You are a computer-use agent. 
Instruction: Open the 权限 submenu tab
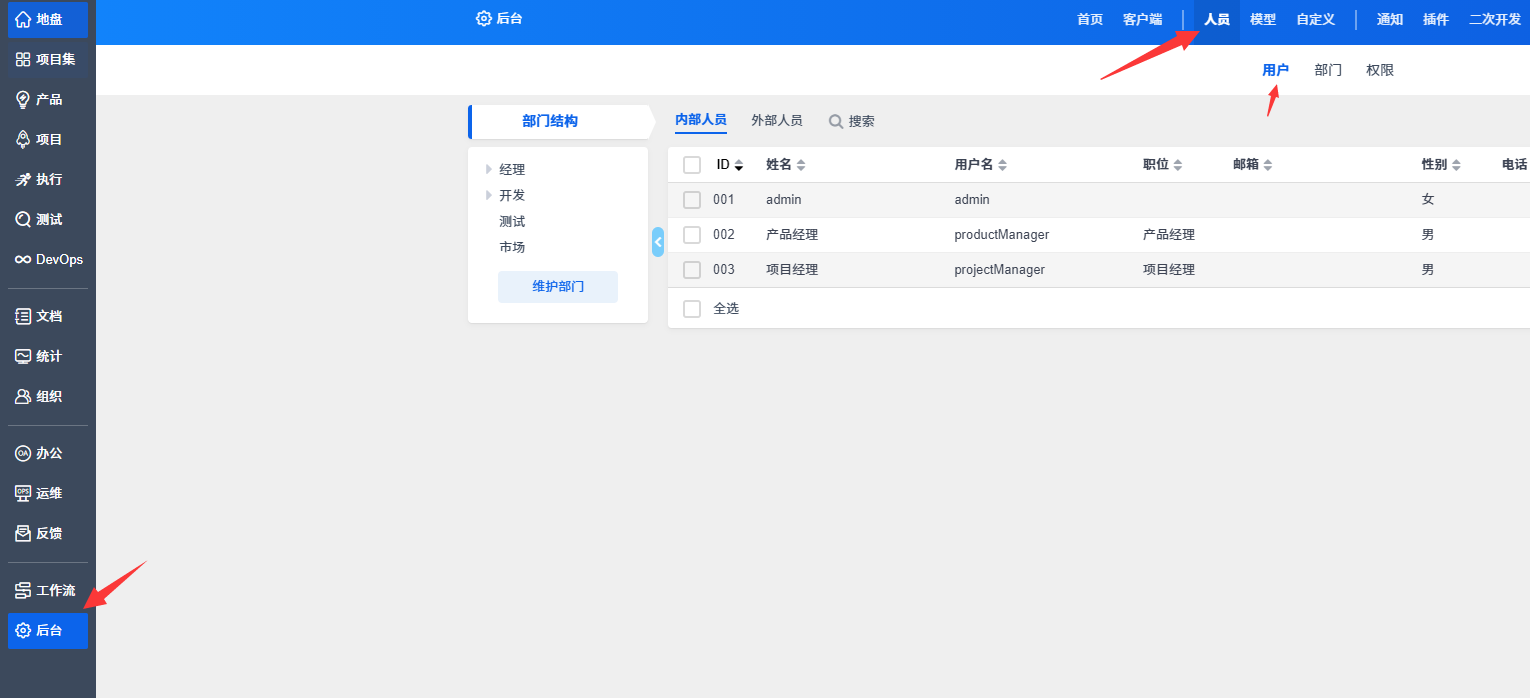coord(1380,70)
